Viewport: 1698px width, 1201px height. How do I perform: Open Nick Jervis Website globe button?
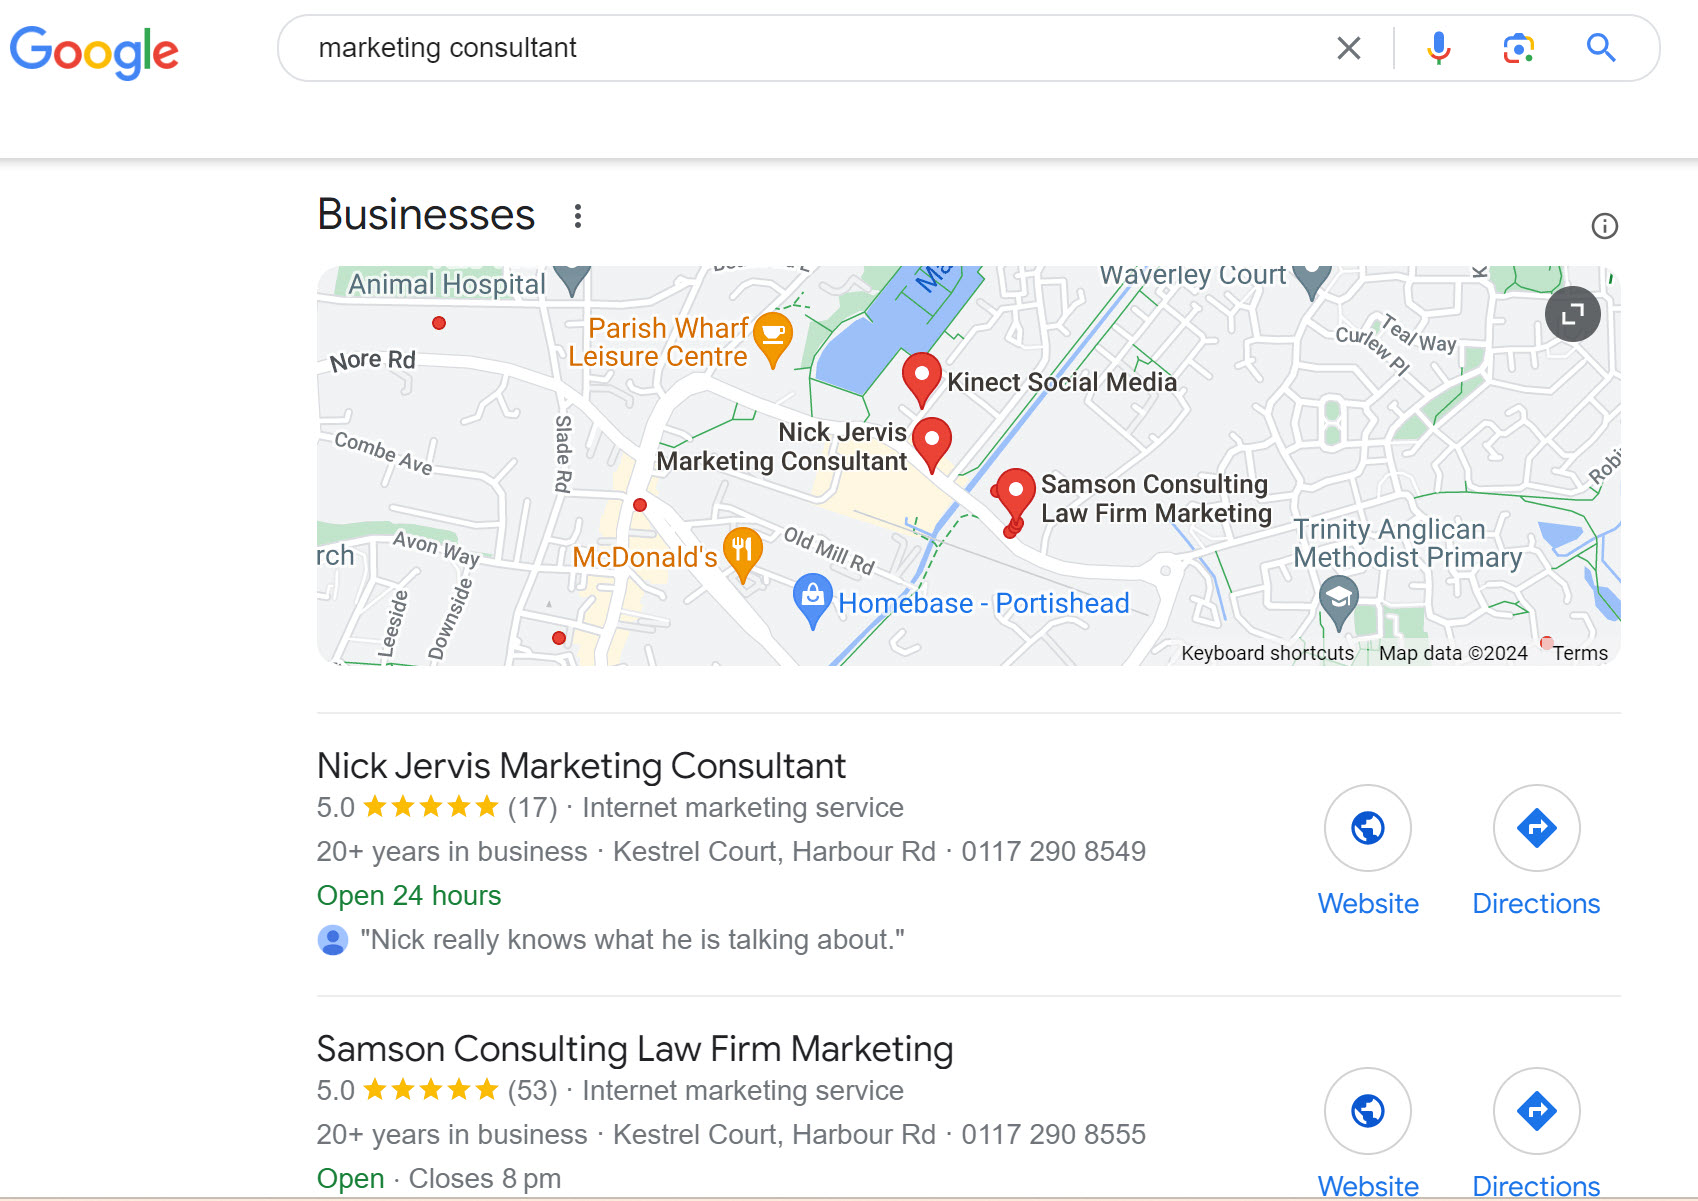(x=1367, y=828)
